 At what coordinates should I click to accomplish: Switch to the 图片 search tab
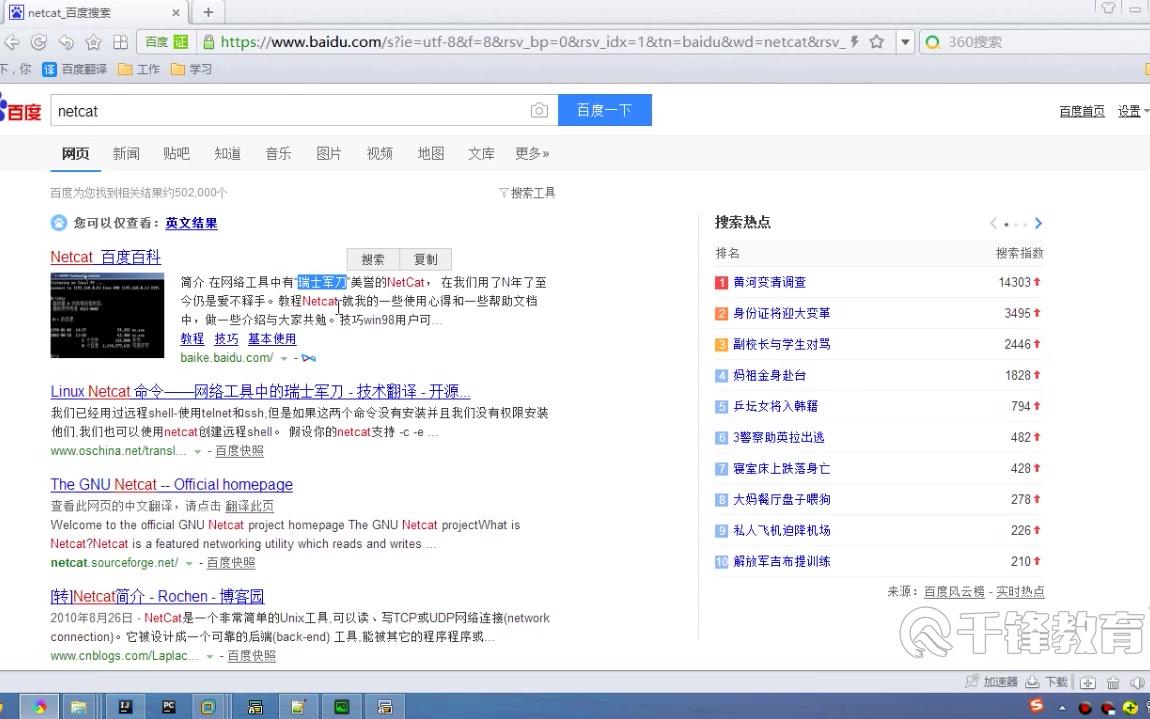[329, 153]
